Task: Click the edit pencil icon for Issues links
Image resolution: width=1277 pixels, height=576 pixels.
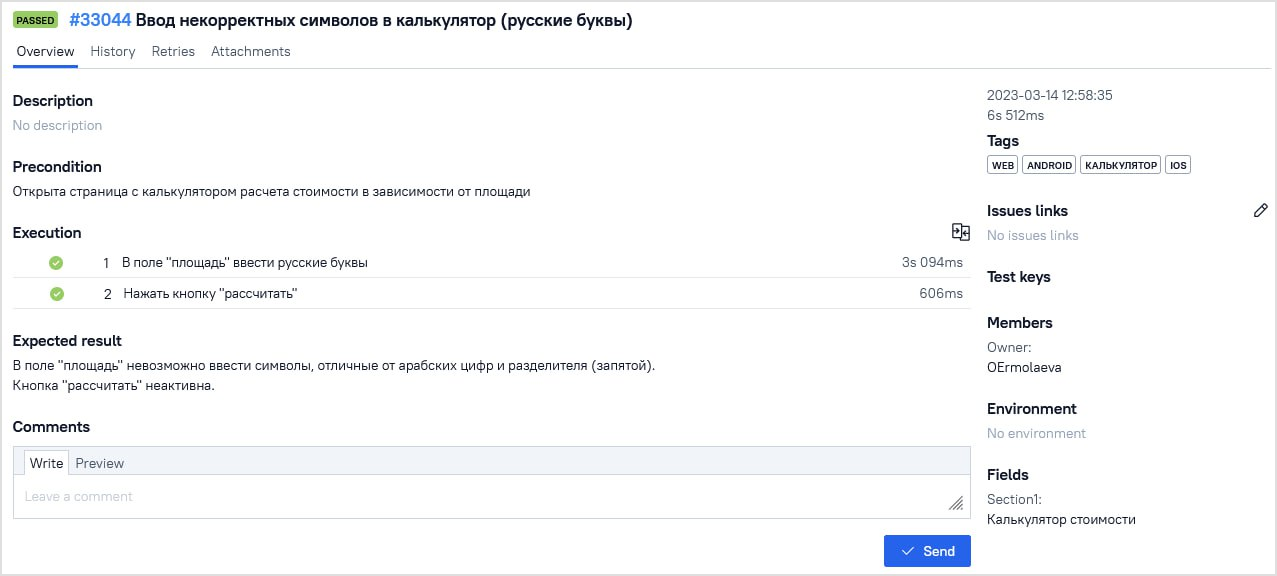Action: (1260, 210)
